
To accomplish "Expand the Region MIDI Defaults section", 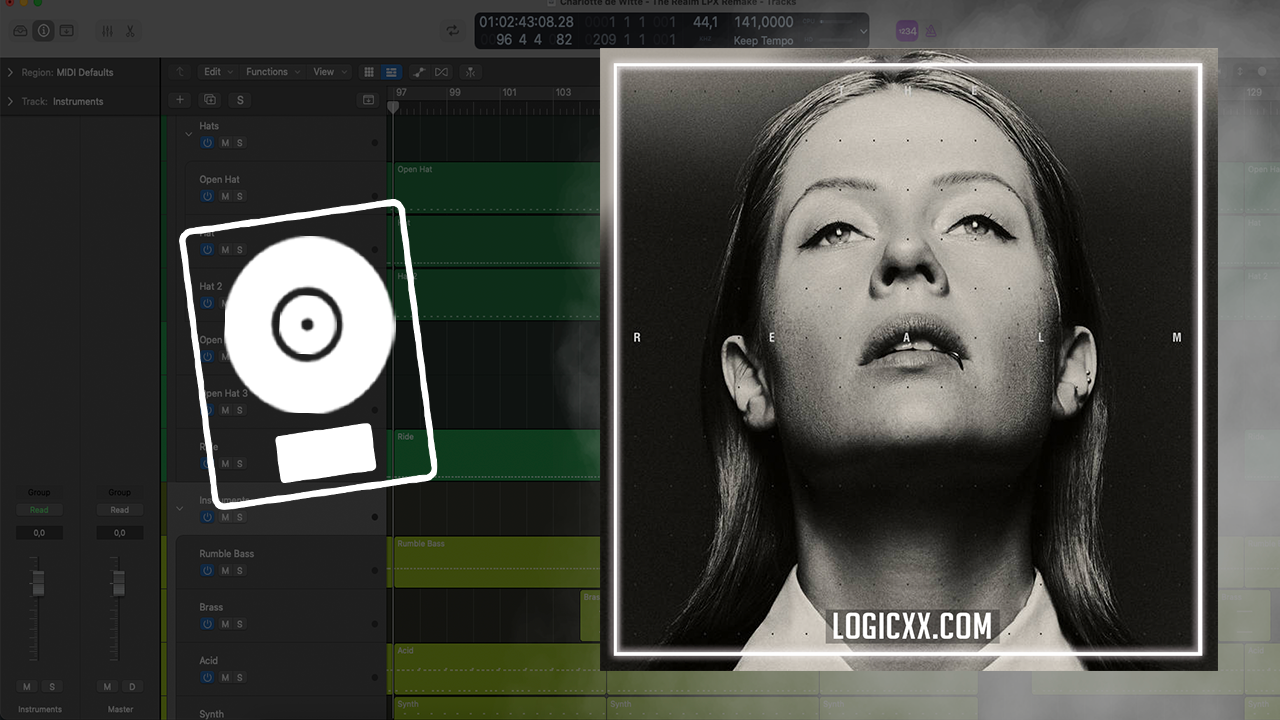I will click(10, 72).
